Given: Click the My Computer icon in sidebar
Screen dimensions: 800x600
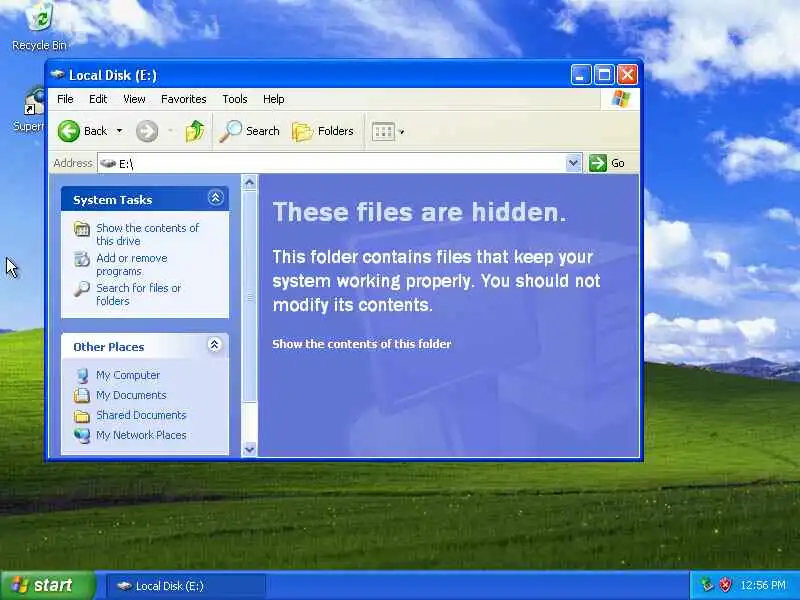Looking at the screenshot, I should coord(82,376).
